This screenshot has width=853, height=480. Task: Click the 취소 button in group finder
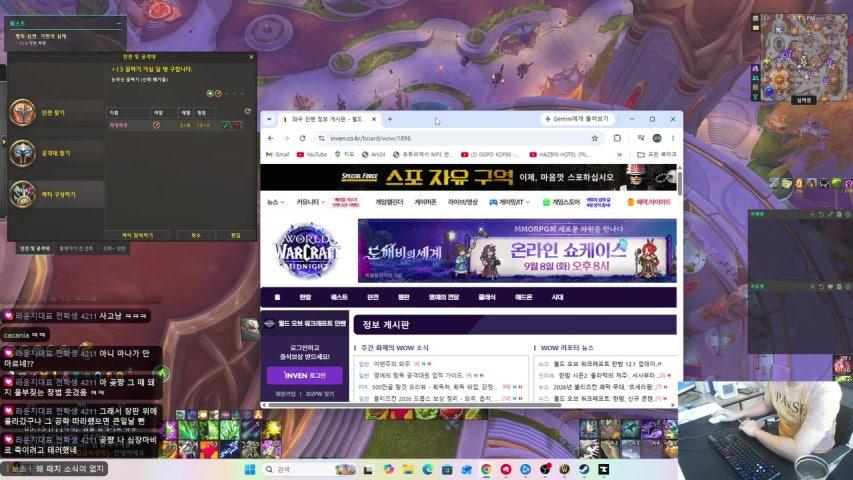(x=196, y=235)
